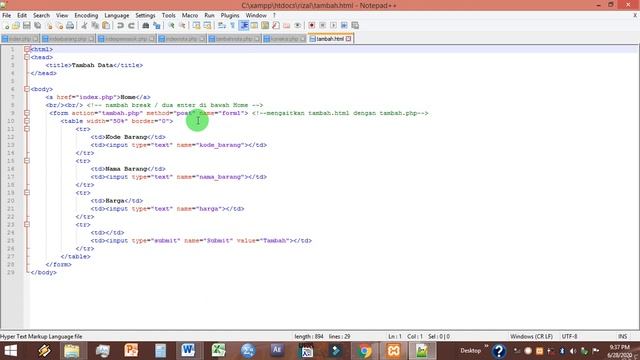Redo the edit from toolbar

131,25
